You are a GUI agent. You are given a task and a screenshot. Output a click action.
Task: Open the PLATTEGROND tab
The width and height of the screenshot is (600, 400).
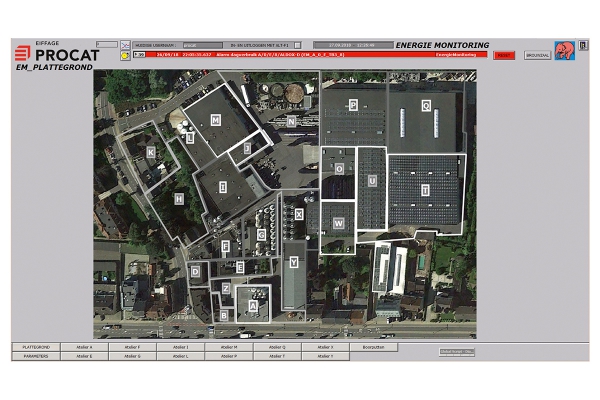pyautogui.click(x=36, y=347)
